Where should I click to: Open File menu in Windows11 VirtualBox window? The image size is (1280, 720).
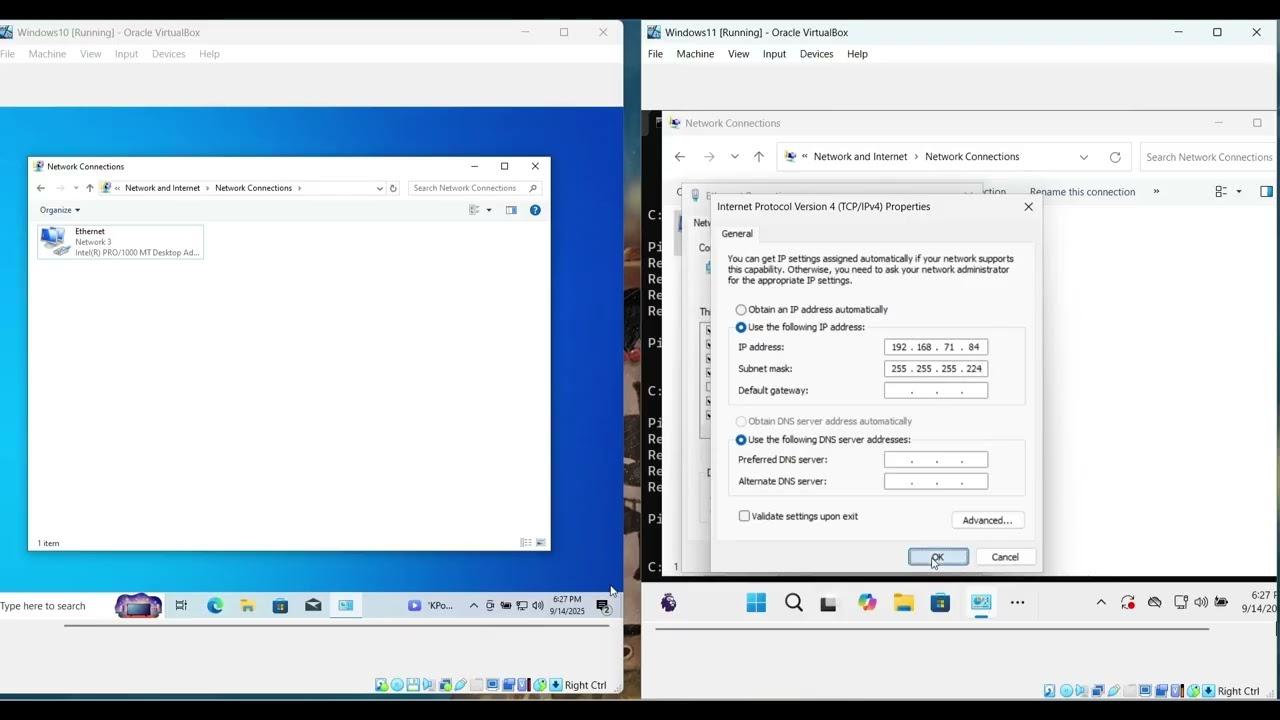[655, 54]
